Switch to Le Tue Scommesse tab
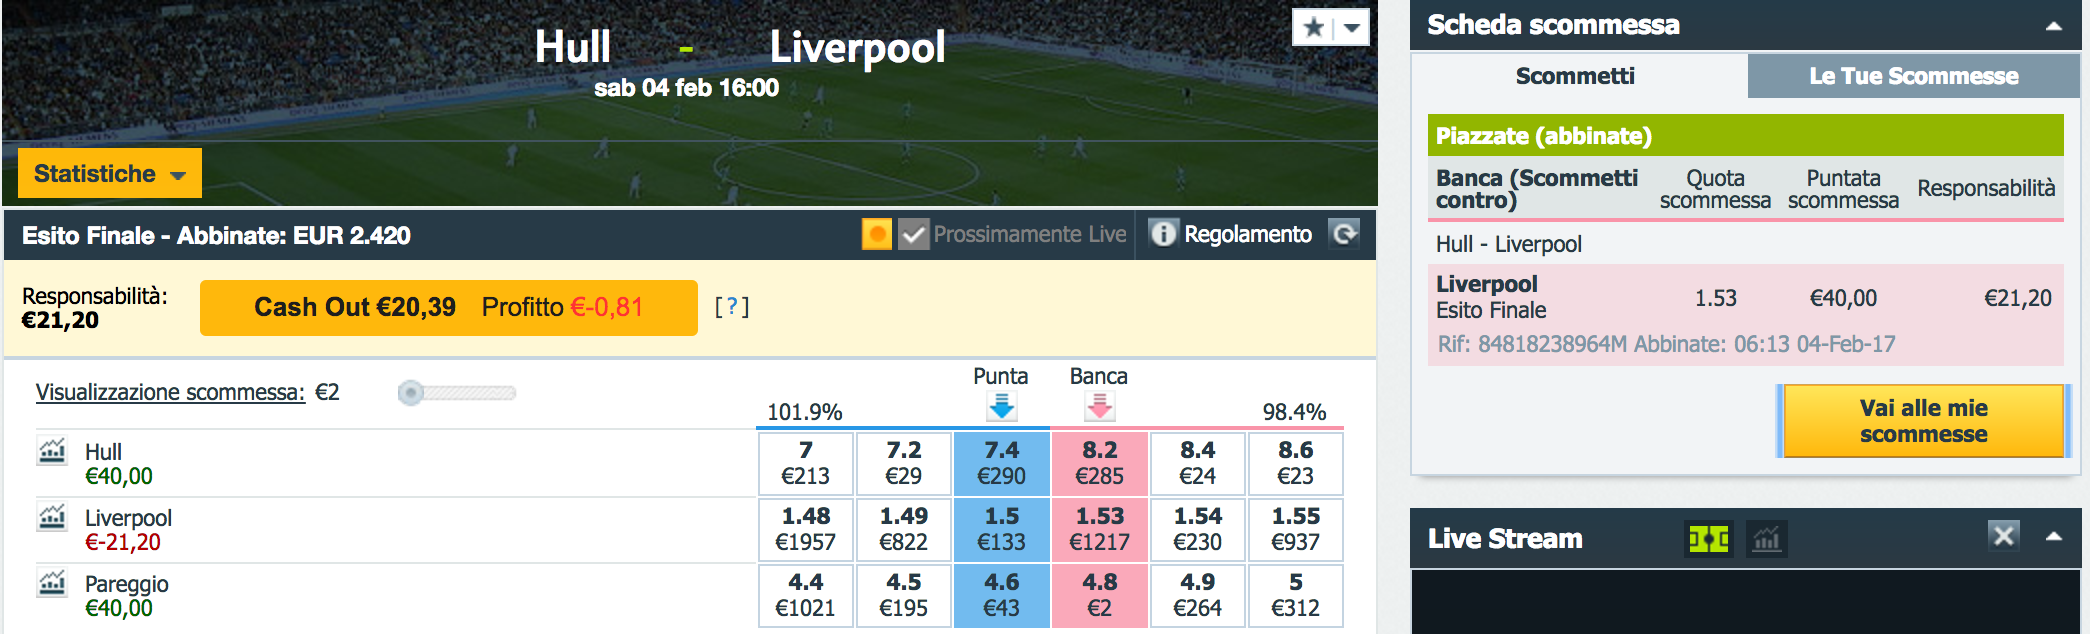The image size is (2090, 634). coord(1914,76)
